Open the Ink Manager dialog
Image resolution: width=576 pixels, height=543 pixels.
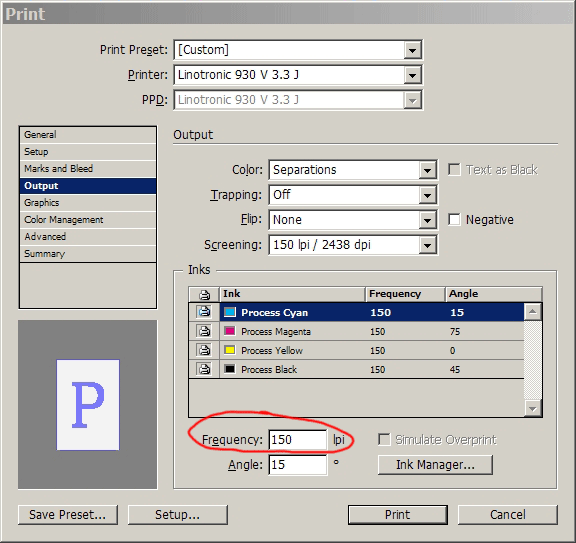pos(435,465)
